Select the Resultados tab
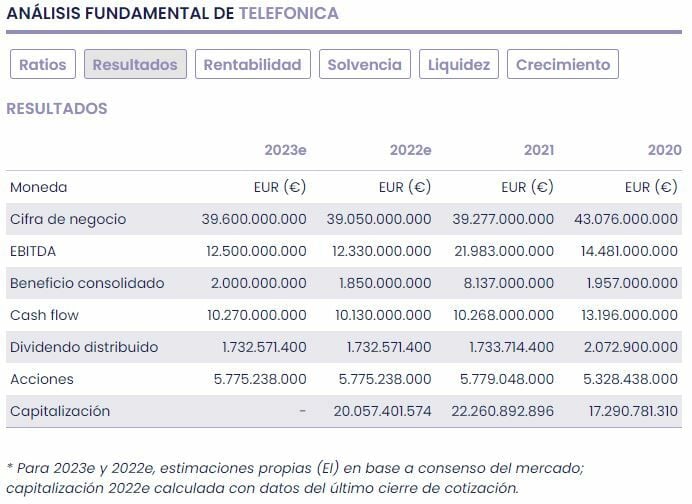This screenshot has height=504, width=692. (x=135, y=65)
